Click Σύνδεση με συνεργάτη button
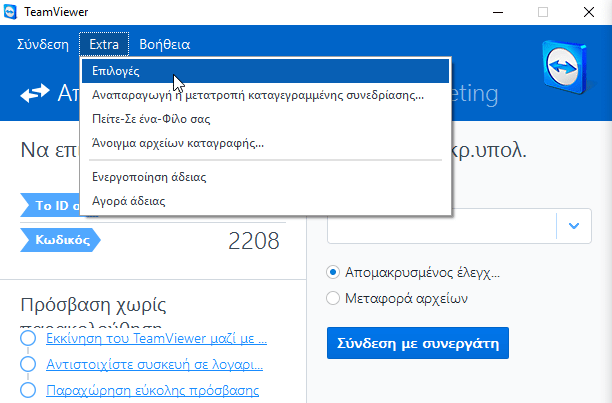This screenshot has width=612, height=403. point(418,343)
